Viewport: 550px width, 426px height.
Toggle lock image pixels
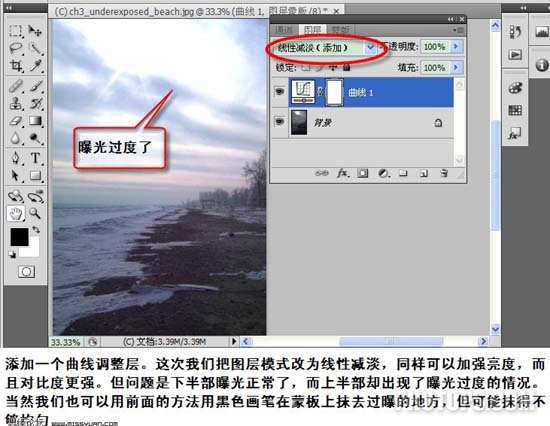click(x=320, y=67)
